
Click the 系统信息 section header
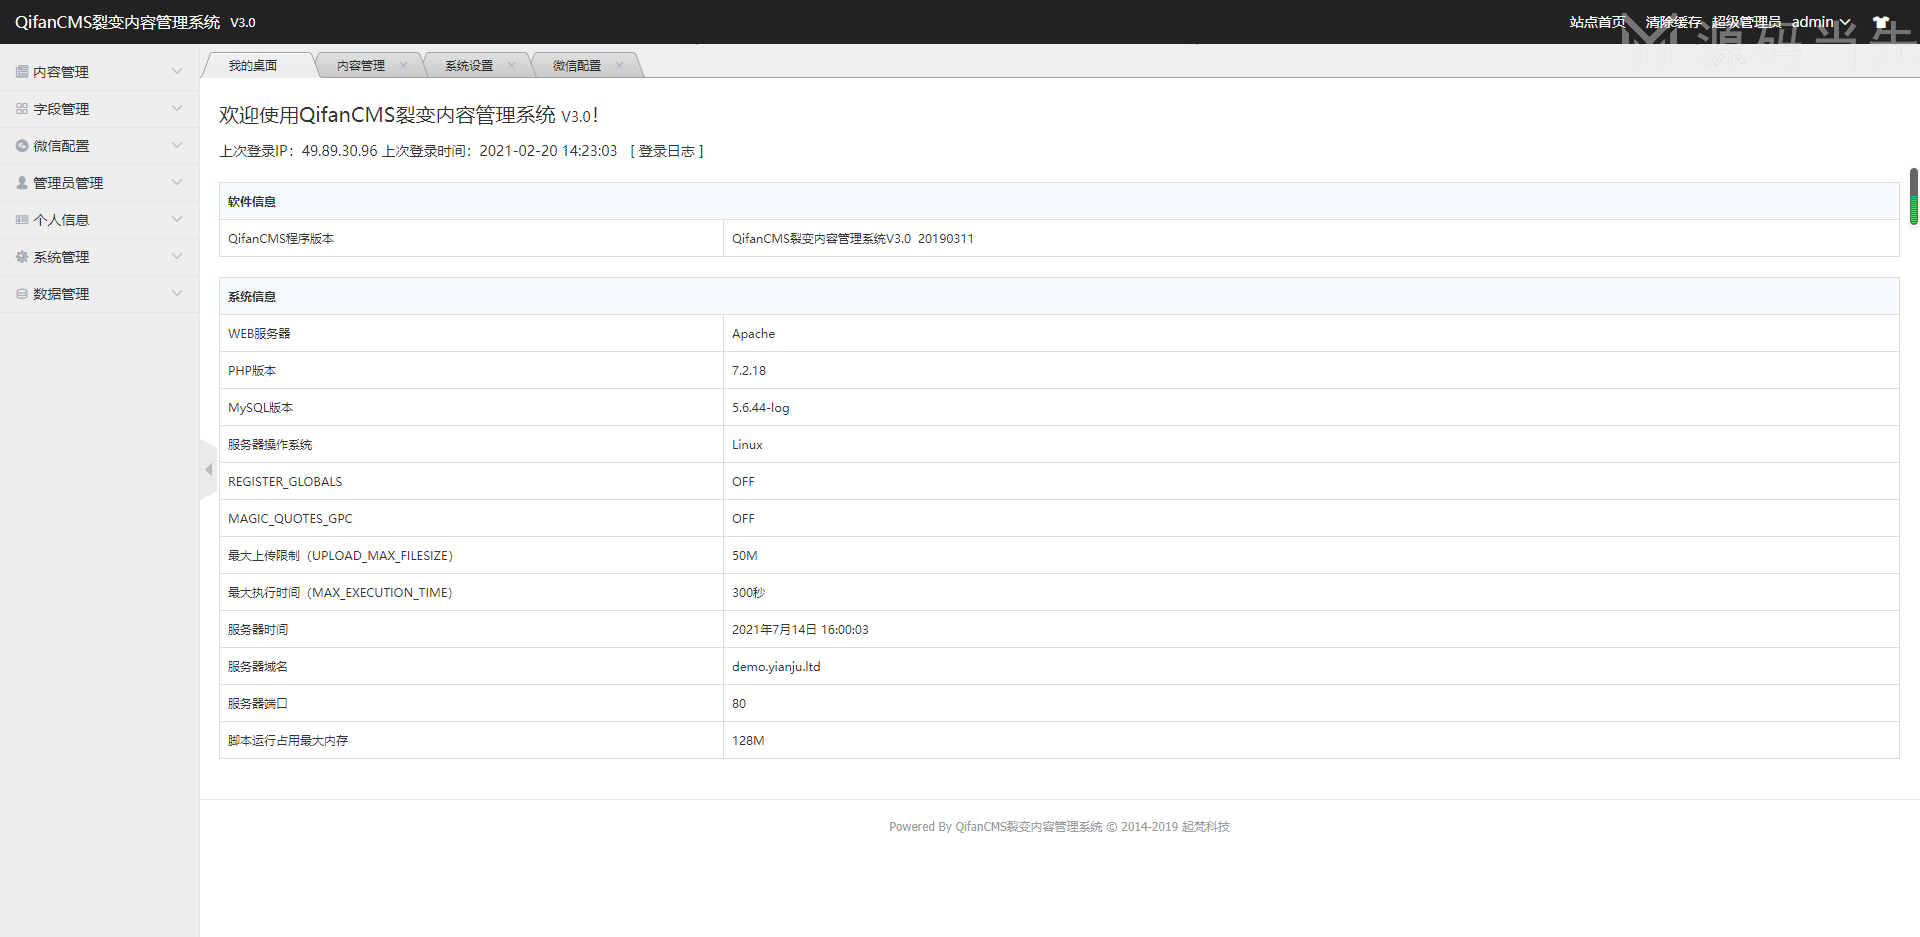point(252,297)
